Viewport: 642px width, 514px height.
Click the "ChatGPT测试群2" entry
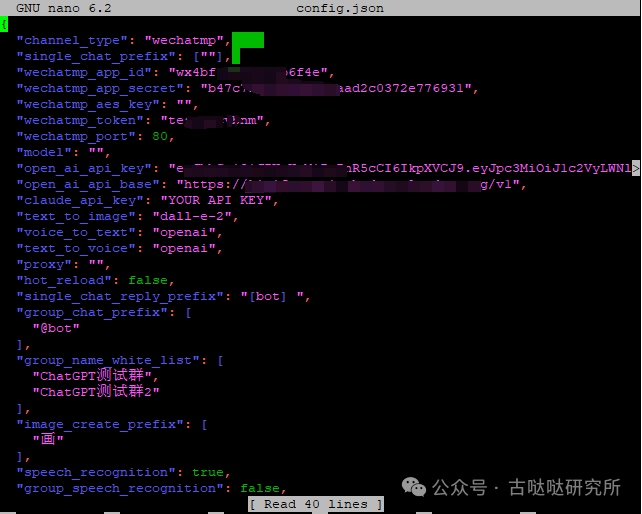[96, 392]
